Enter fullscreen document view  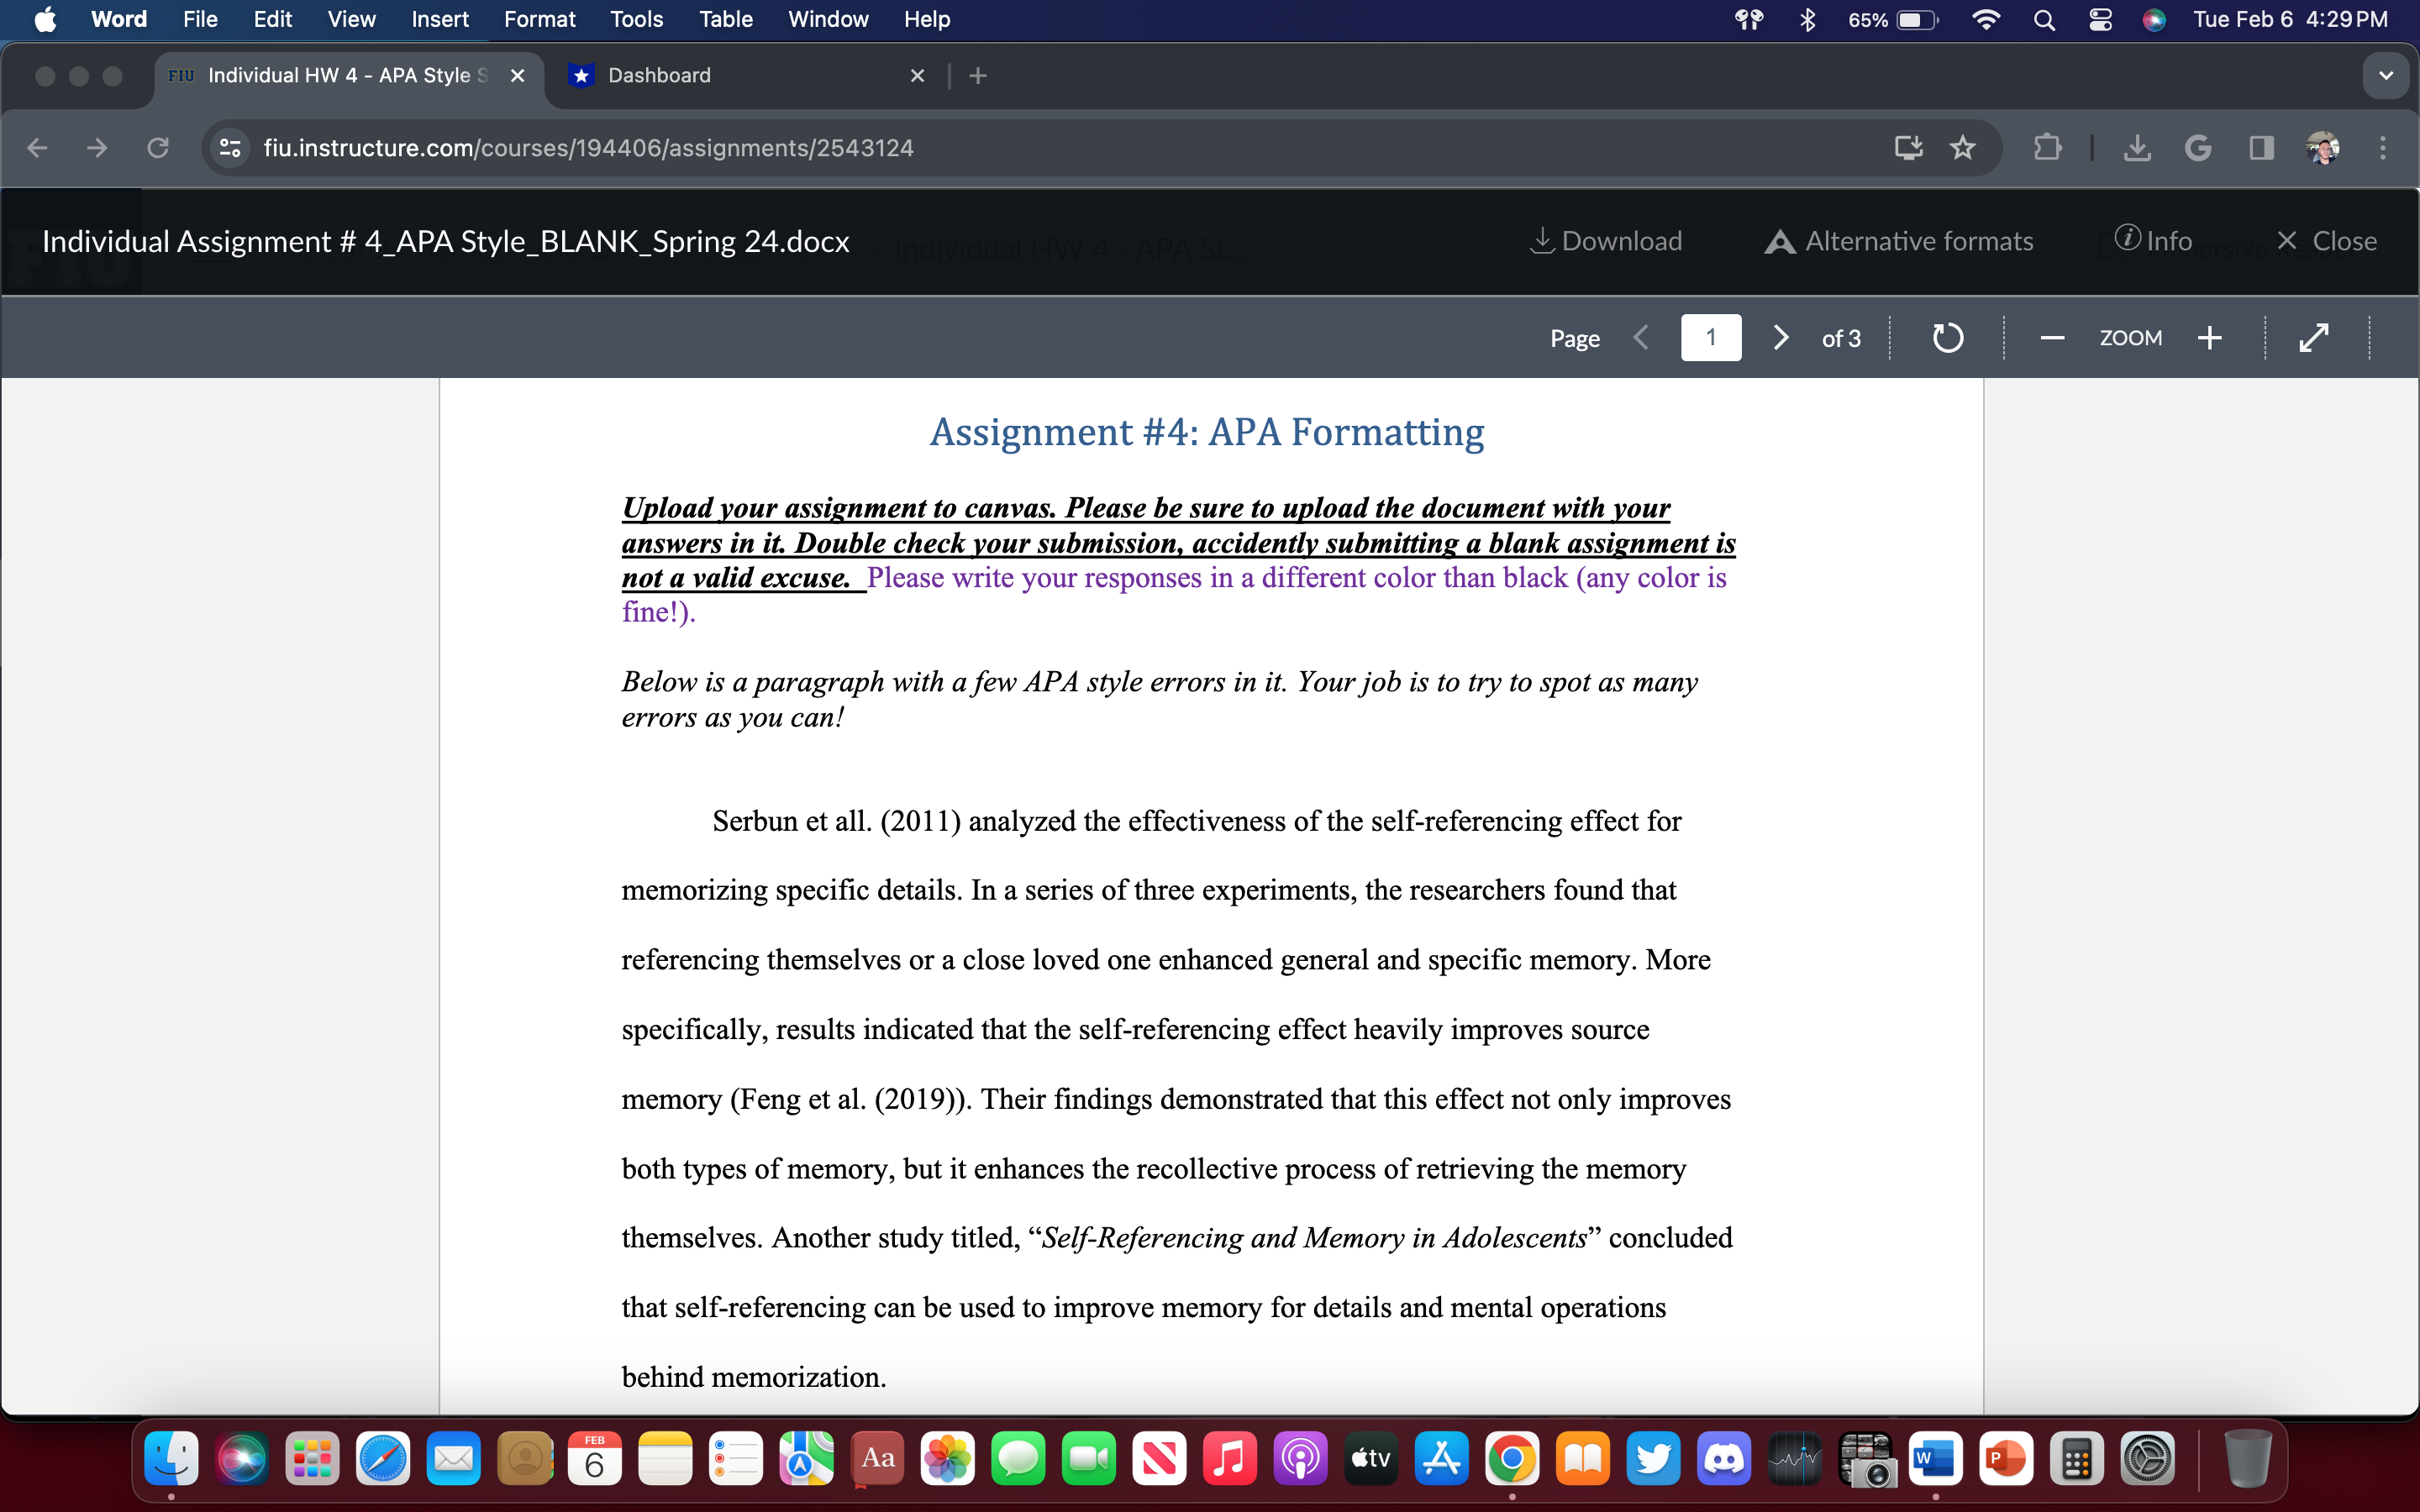2314,337
